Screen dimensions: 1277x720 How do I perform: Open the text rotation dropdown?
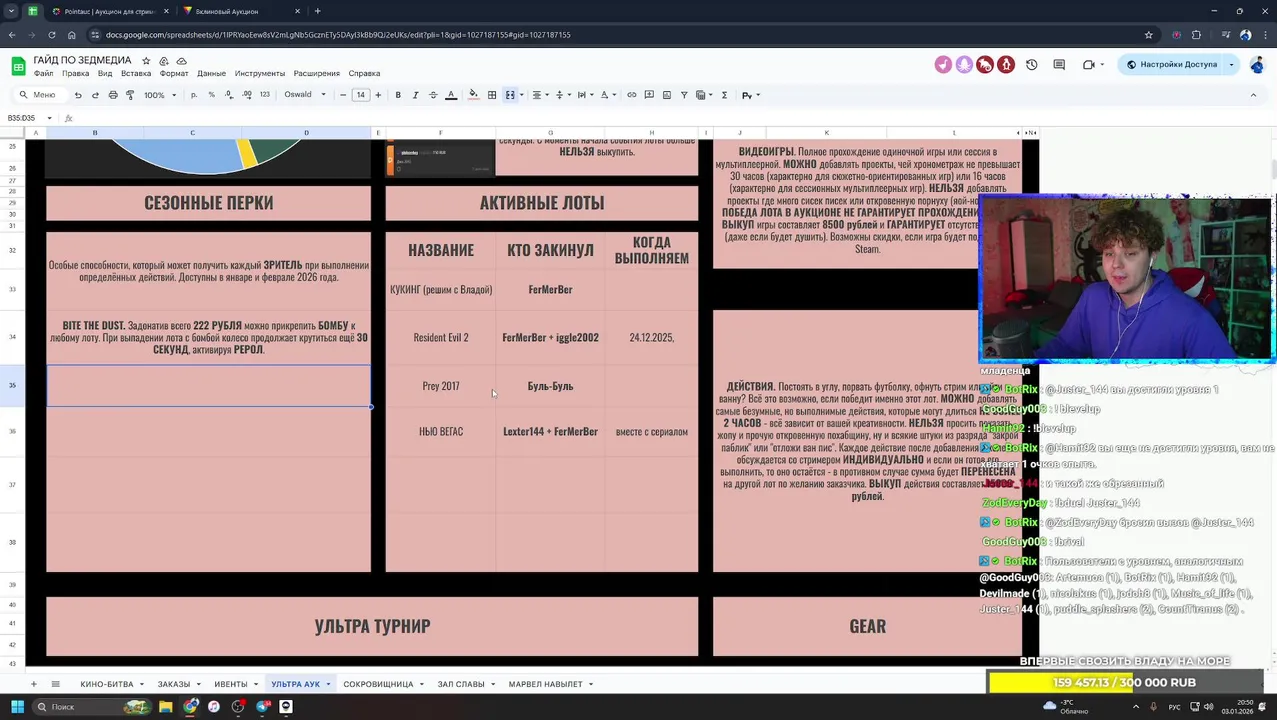click(607, 95)
